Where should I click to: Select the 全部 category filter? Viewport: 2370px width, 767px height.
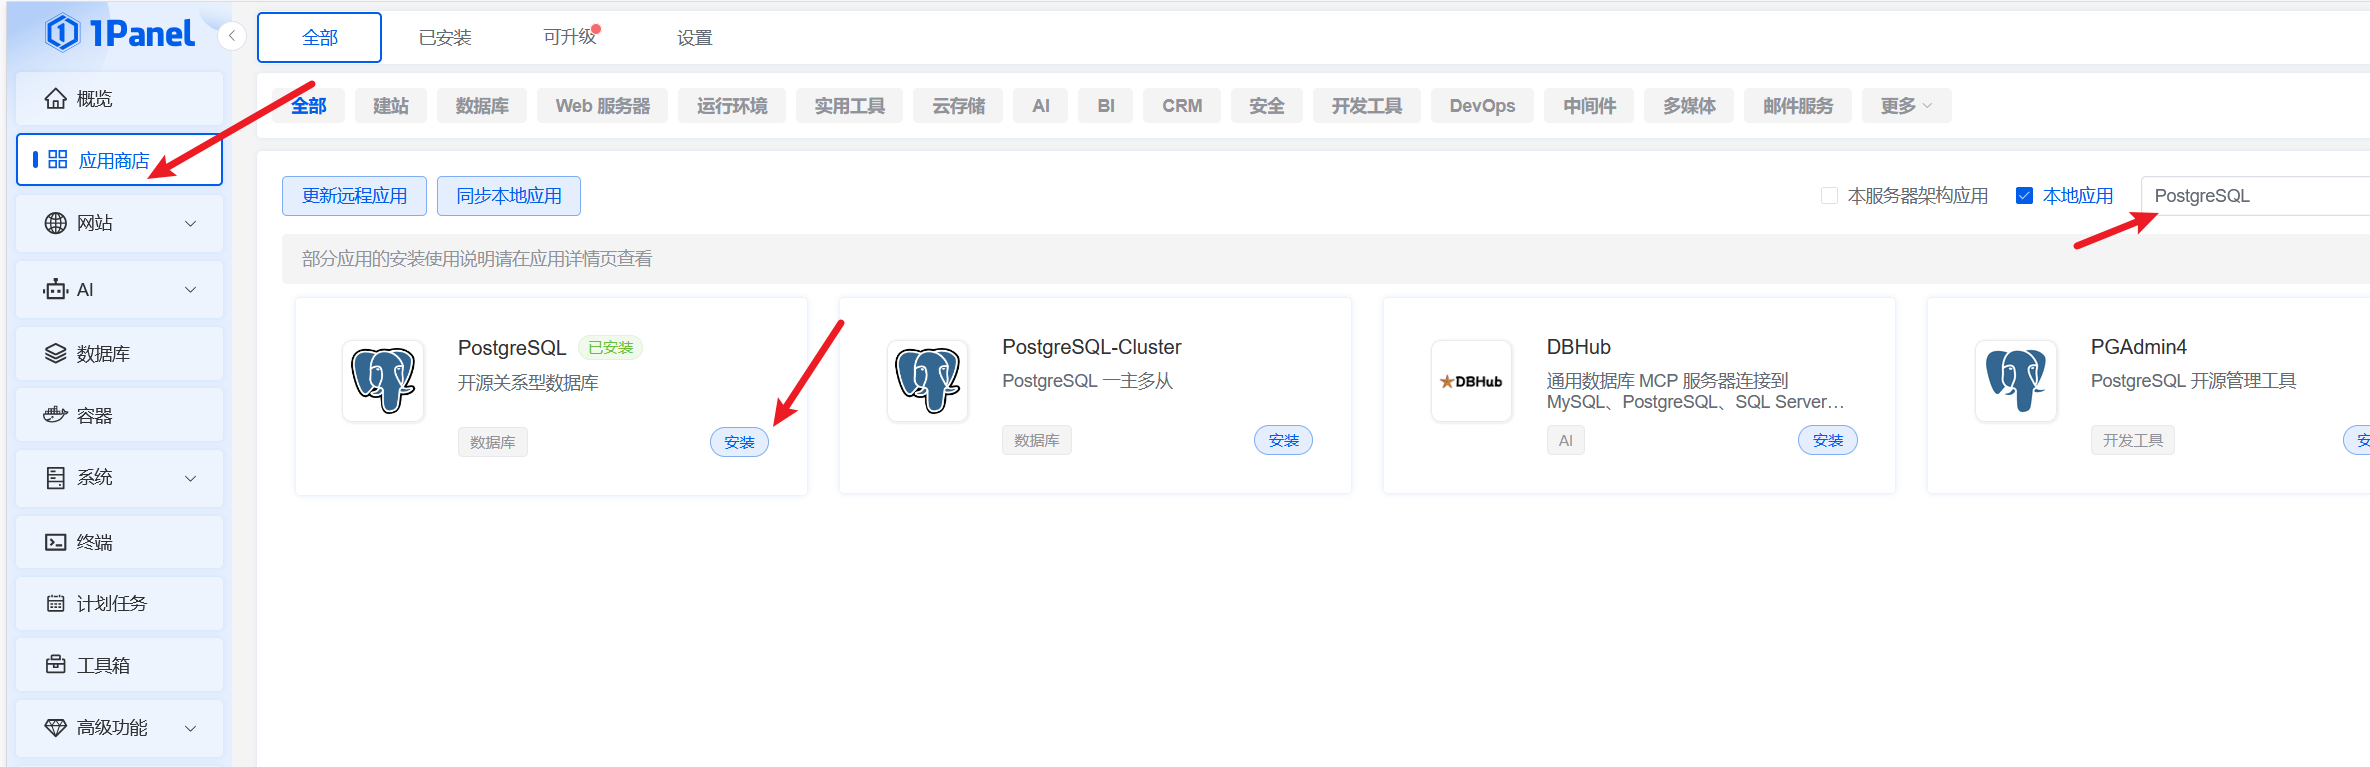(308, 106)
